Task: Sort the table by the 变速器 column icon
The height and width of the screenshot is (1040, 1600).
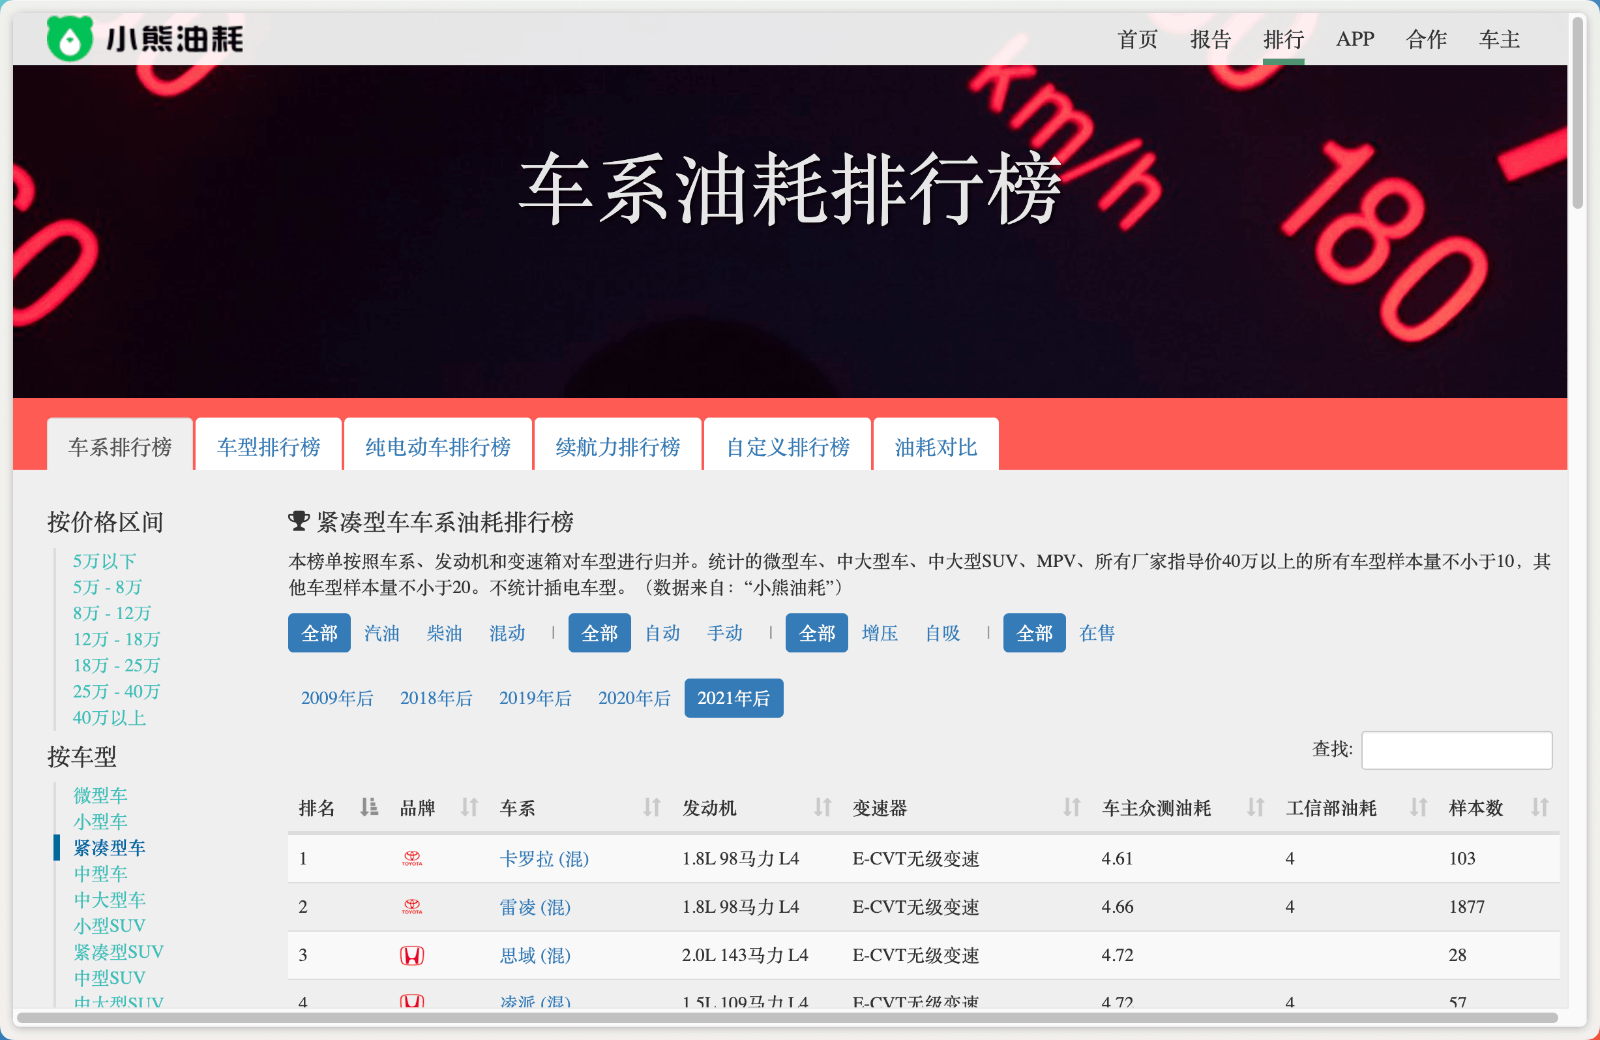Action: pos(1073,808)
